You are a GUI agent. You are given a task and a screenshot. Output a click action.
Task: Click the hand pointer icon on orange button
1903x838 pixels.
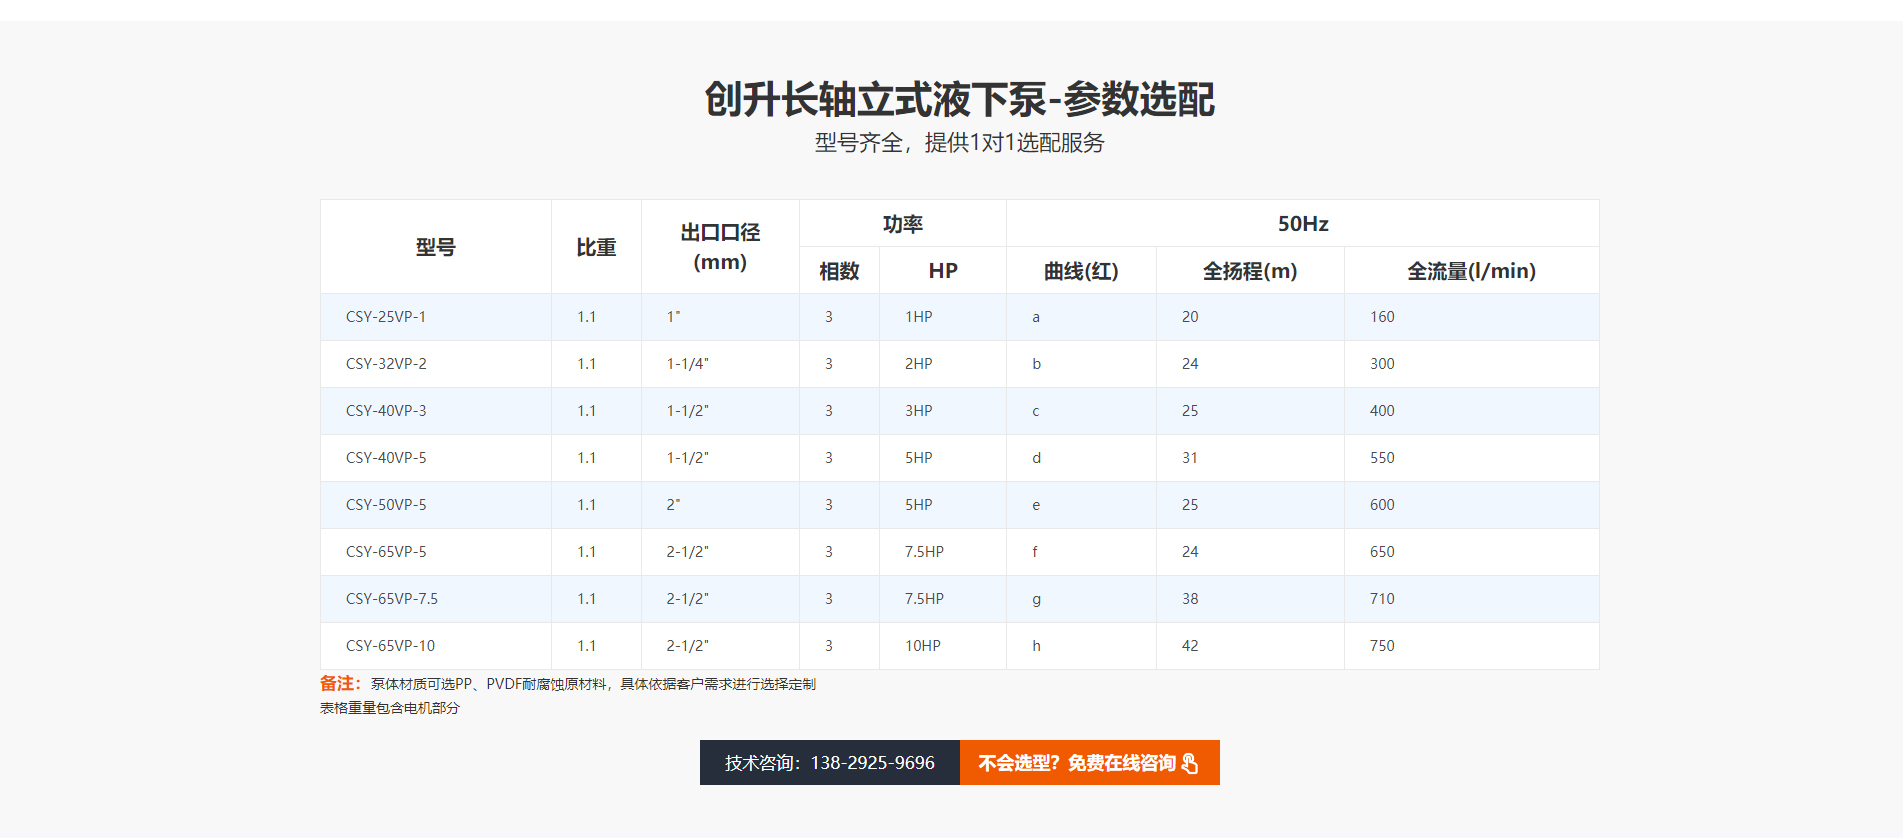click(1189, 763)
